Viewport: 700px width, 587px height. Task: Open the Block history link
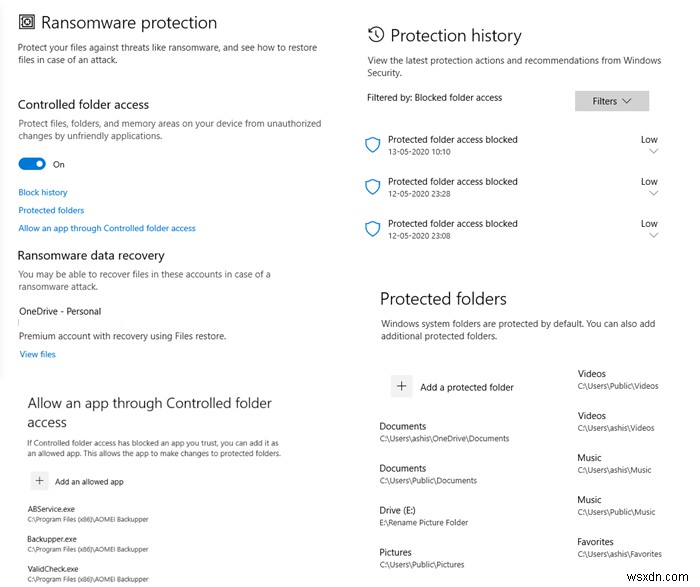[43, 192]
